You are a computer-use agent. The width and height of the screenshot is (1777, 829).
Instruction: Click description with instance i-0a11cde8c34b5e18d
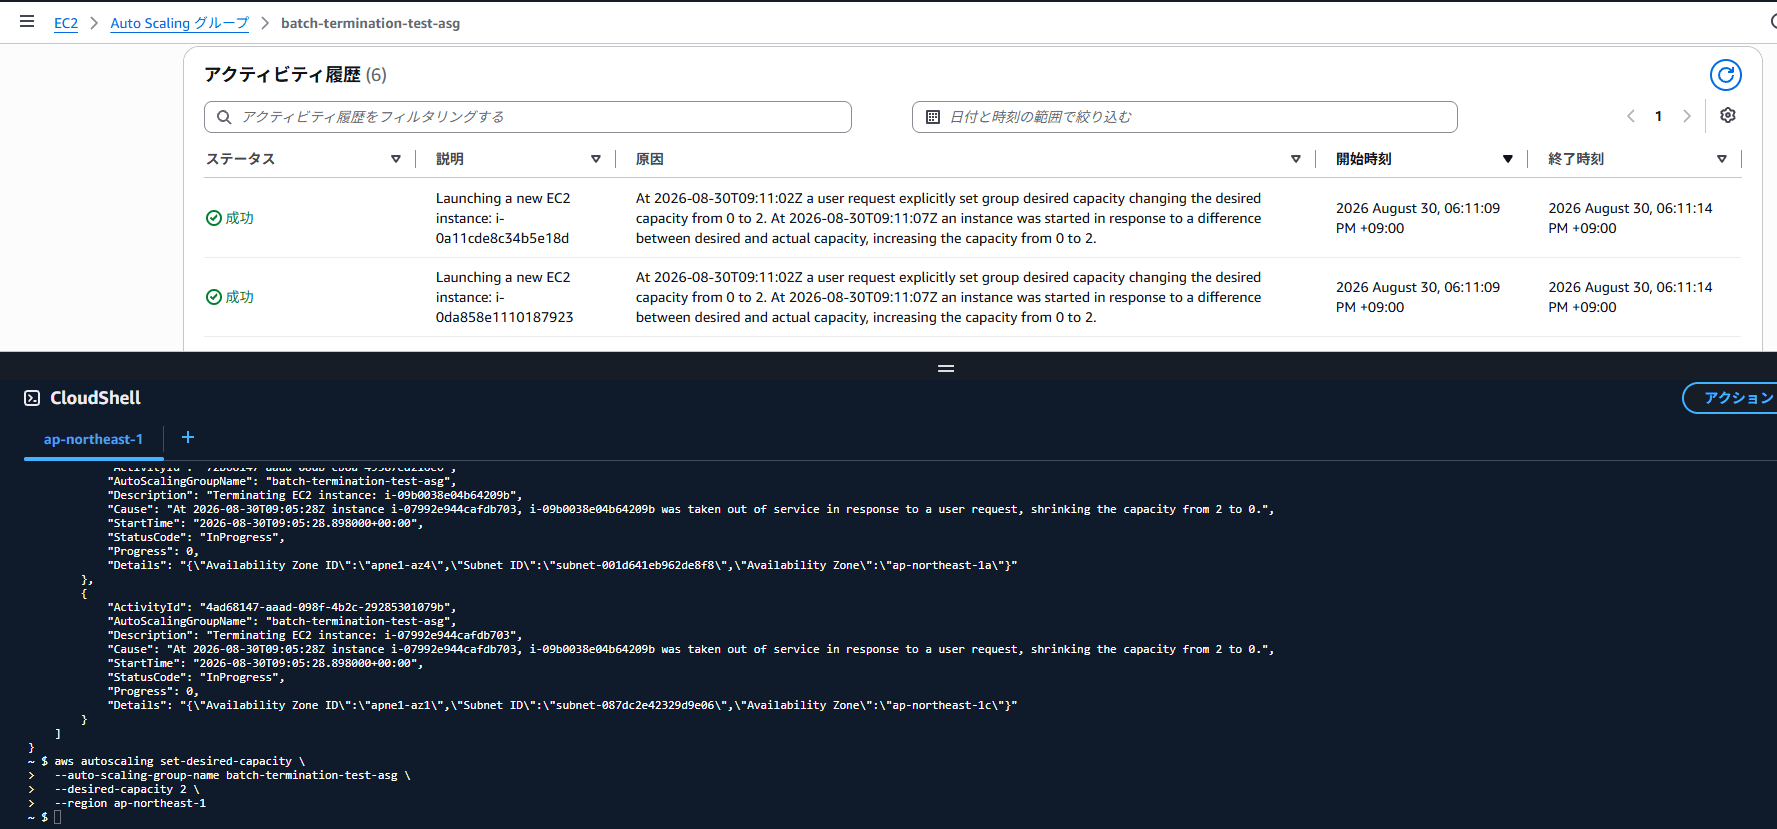[503, 218]
